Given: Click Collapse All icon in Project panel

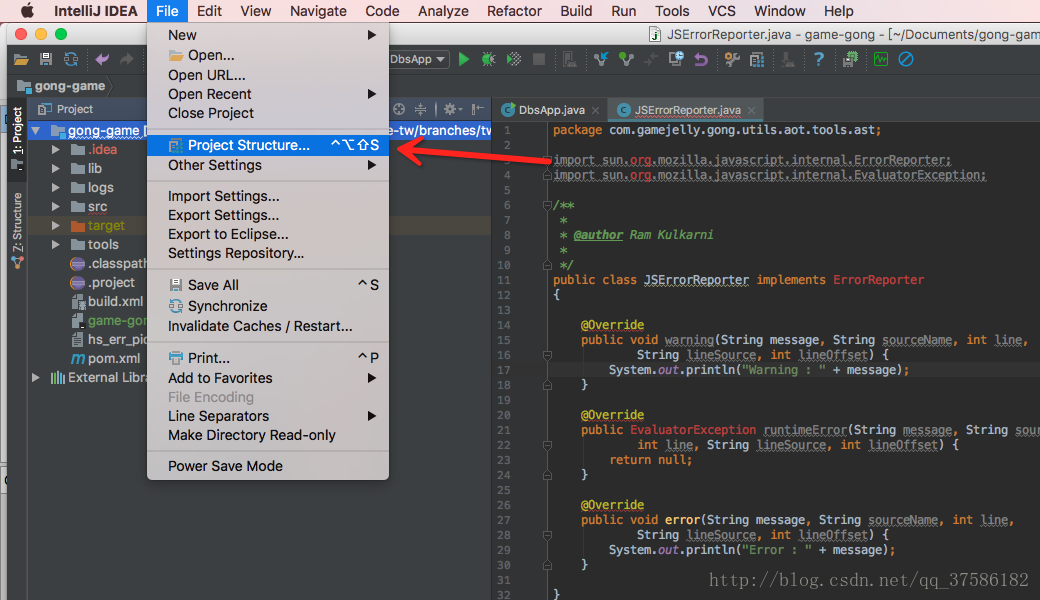Looking at the screenshot, I should click(x=421, y=109).
